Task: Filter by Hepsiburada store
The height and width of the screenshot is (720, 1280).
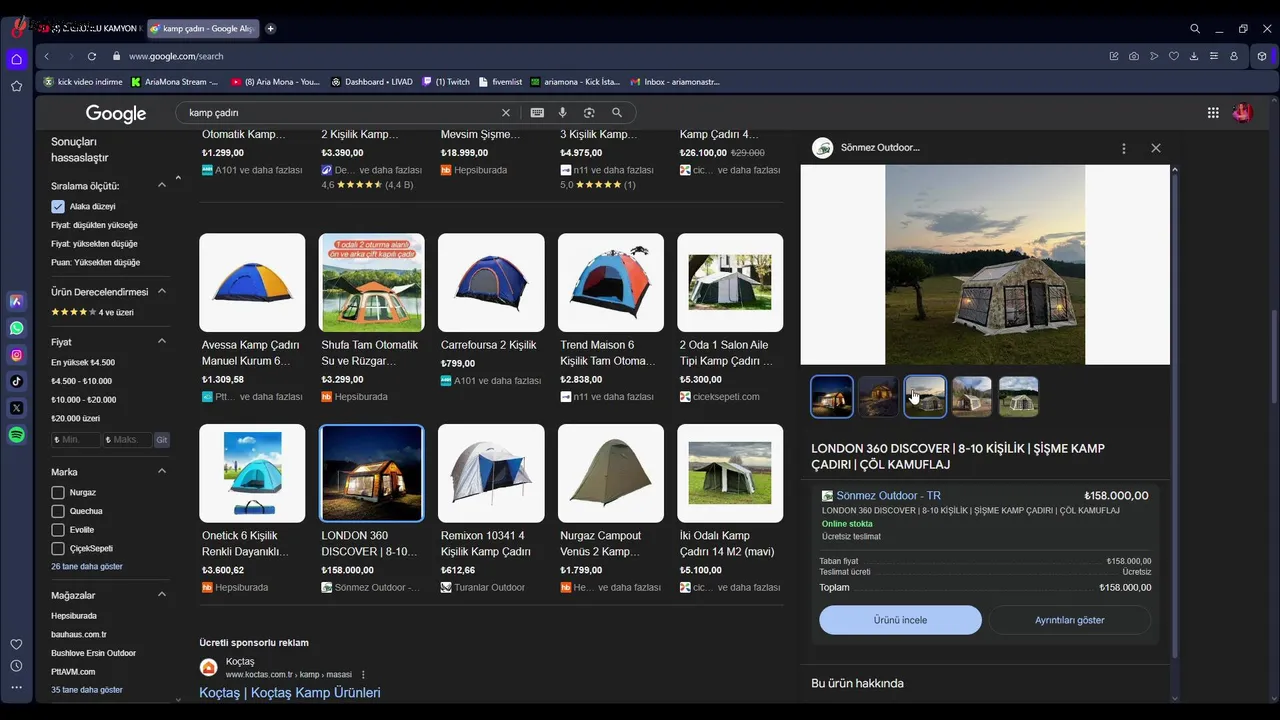Action: (x=74, y=616)
